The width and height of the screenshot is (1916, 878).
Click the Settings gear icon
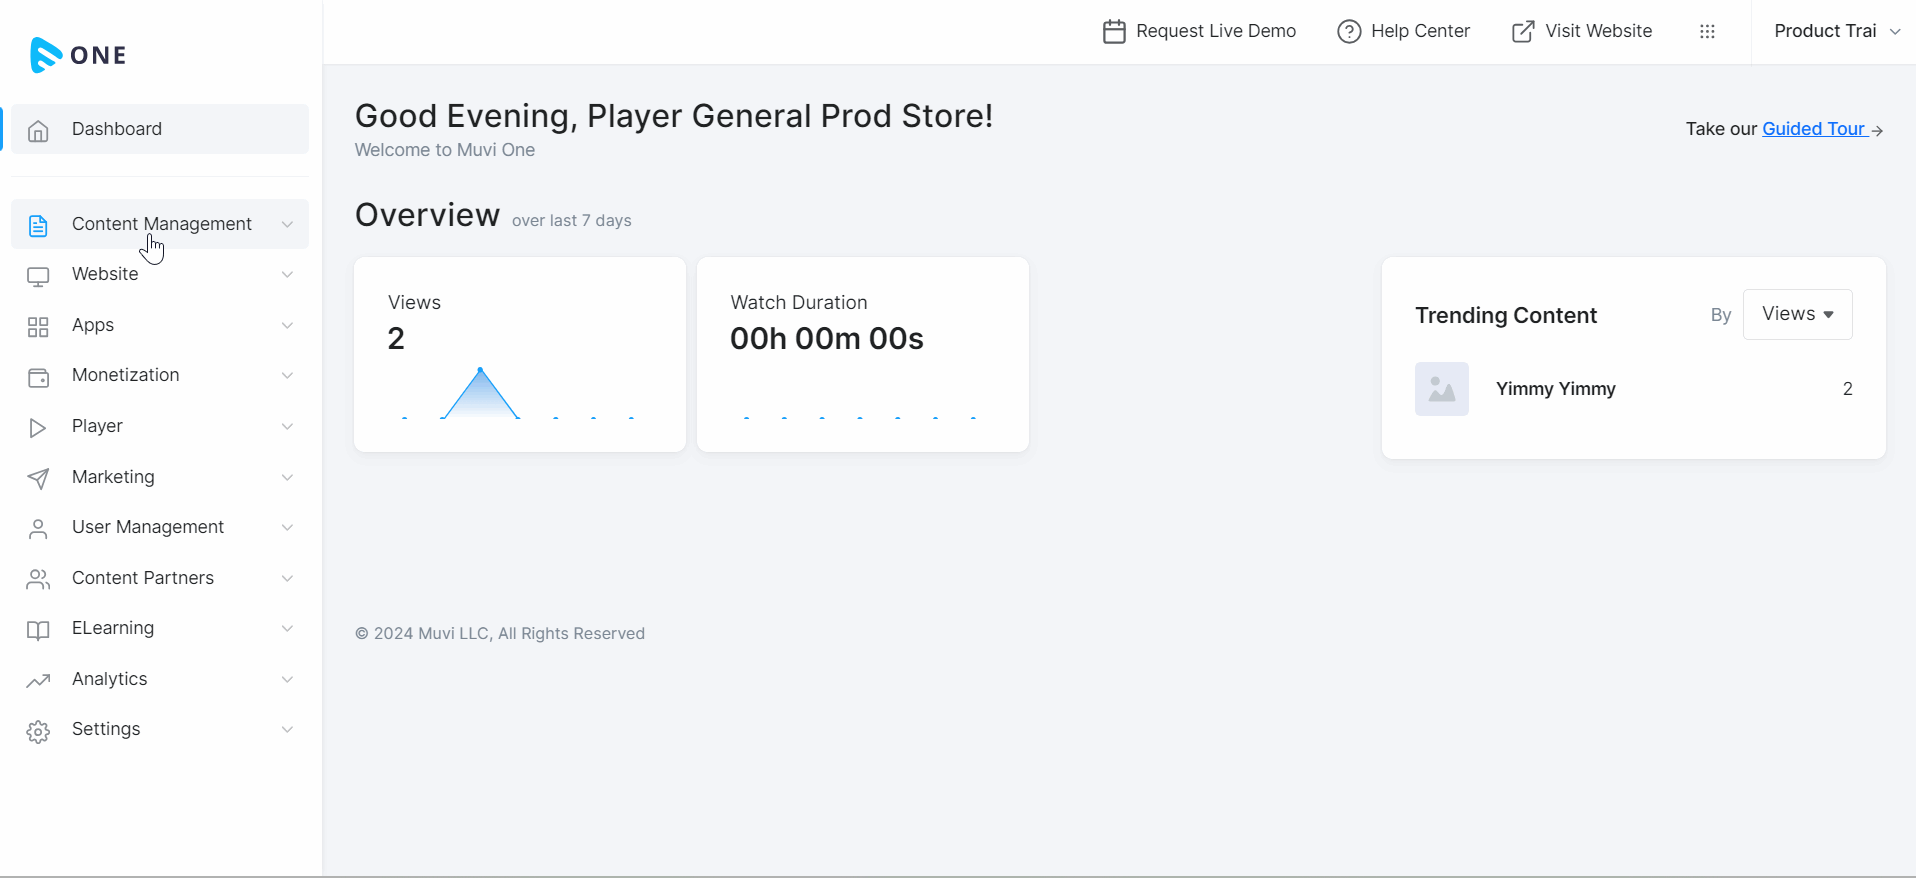(x=38, y=732)
